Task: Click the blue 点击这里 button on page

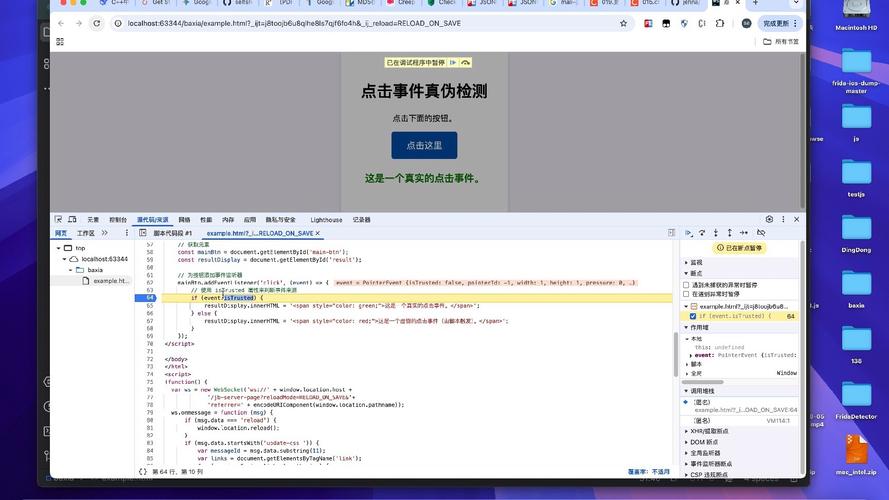Action: (x=424, y=146)
